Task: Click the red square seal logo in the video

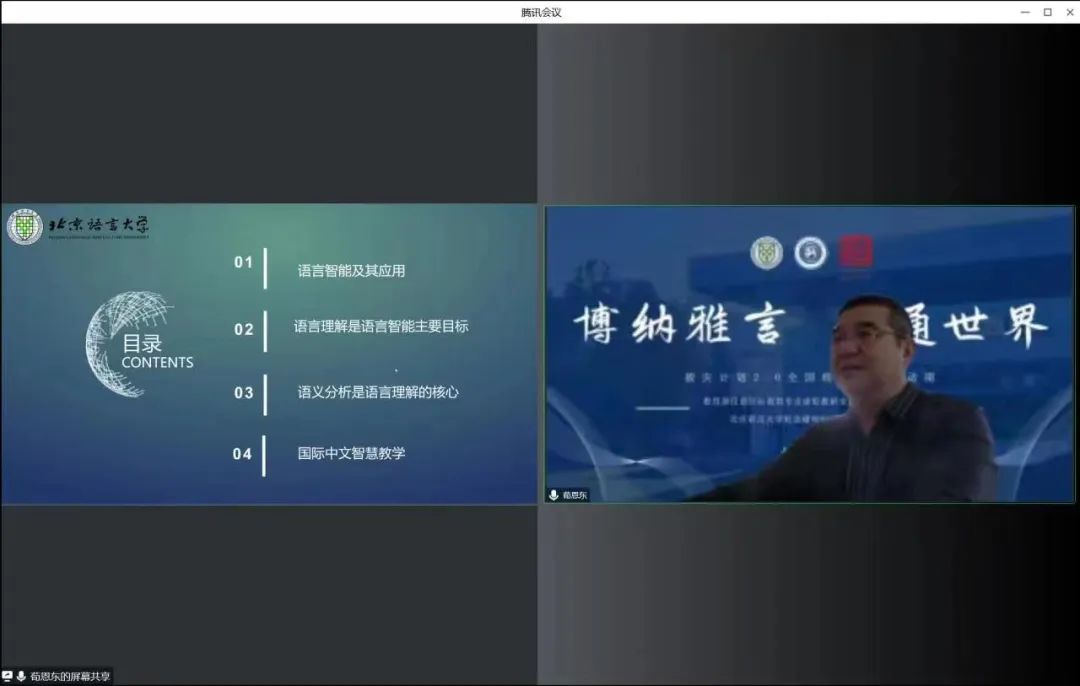Action: [x=856, y=252]
